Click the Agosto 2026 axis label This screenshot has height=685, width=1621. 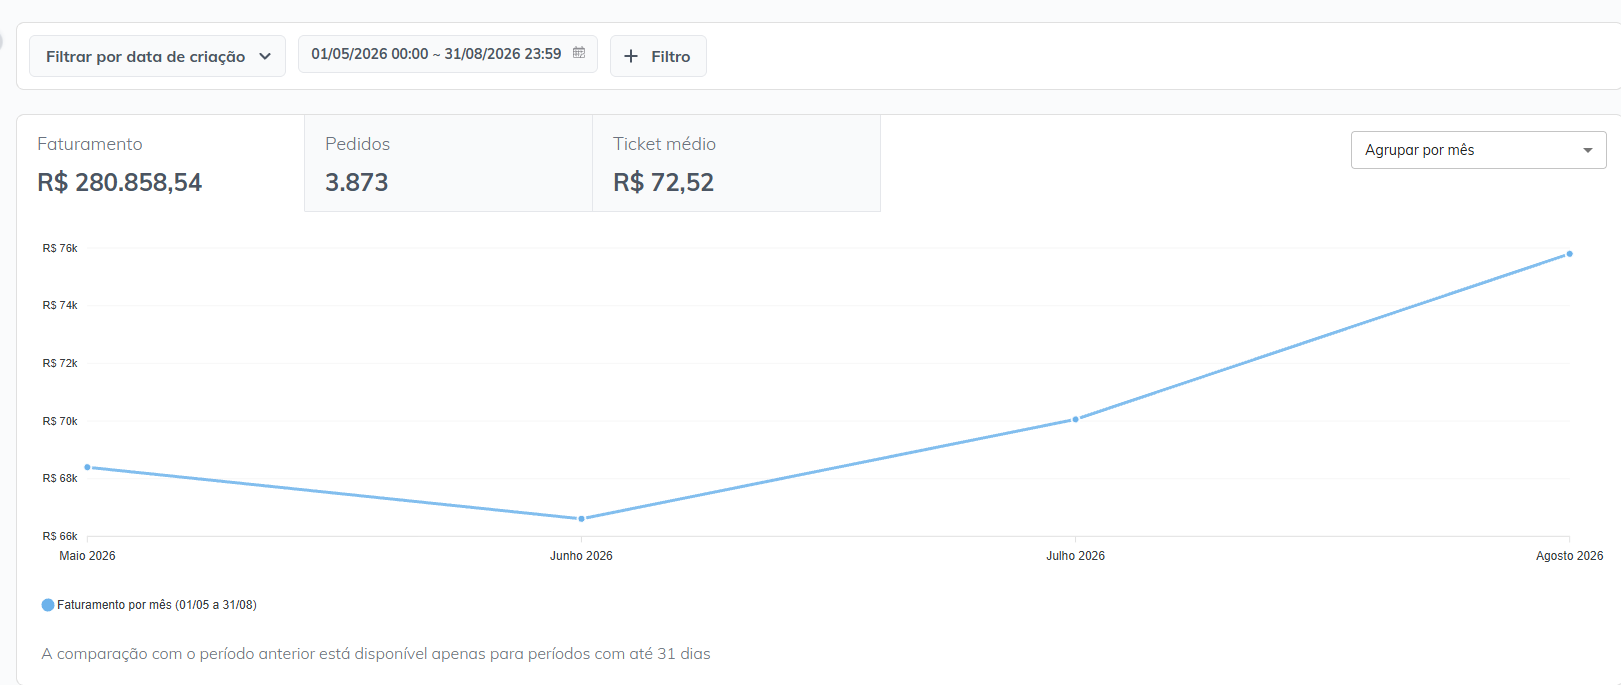(1570, 556)
